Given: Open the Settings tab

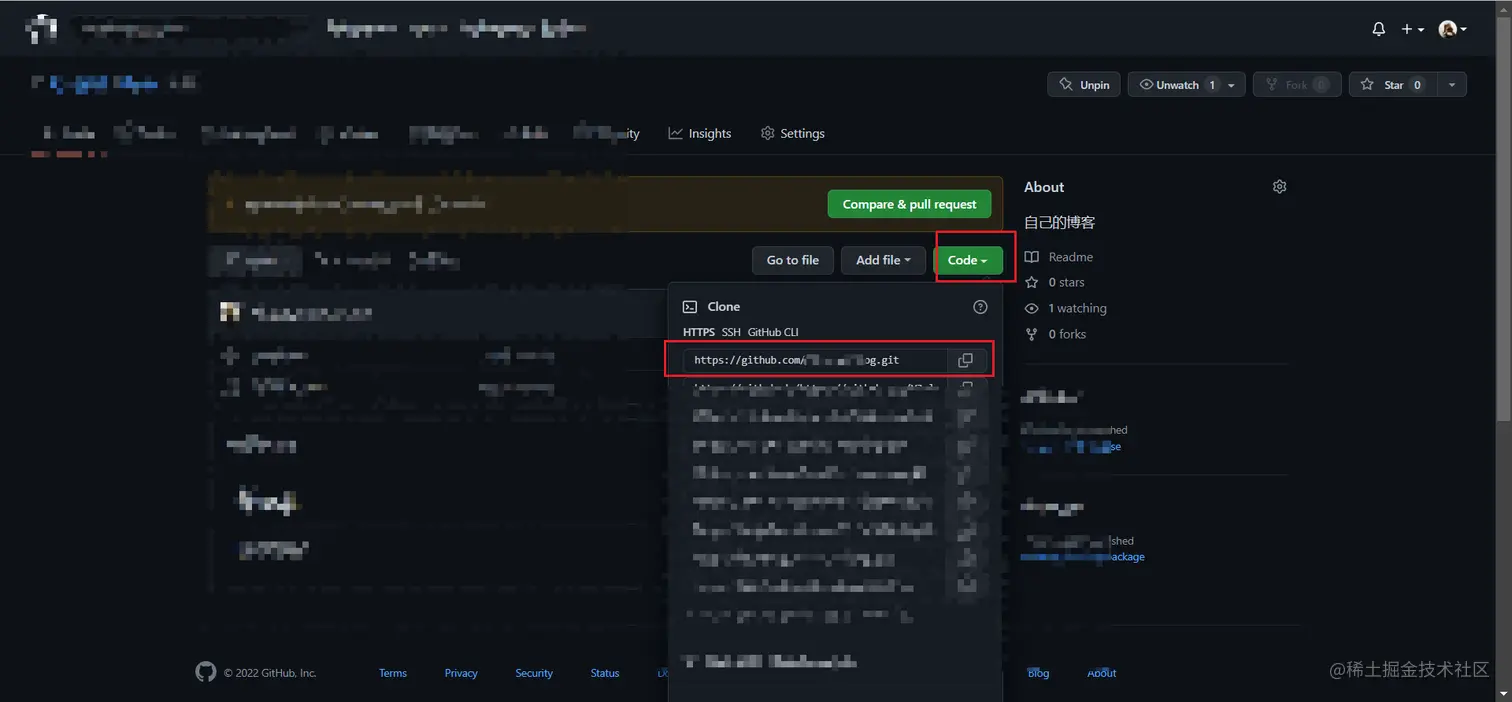Looking at the screenshot, I should [x=793, y=133].
